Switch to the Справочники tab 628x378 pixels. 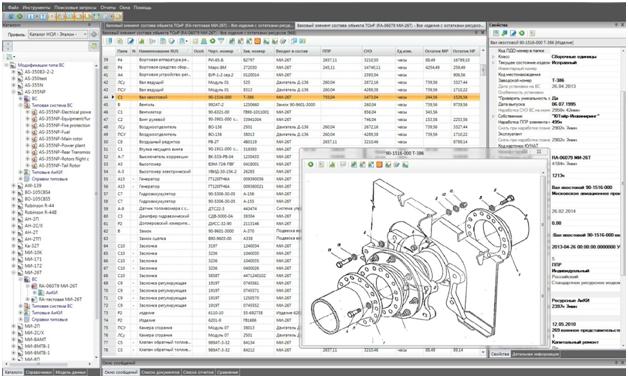[39, 372]
